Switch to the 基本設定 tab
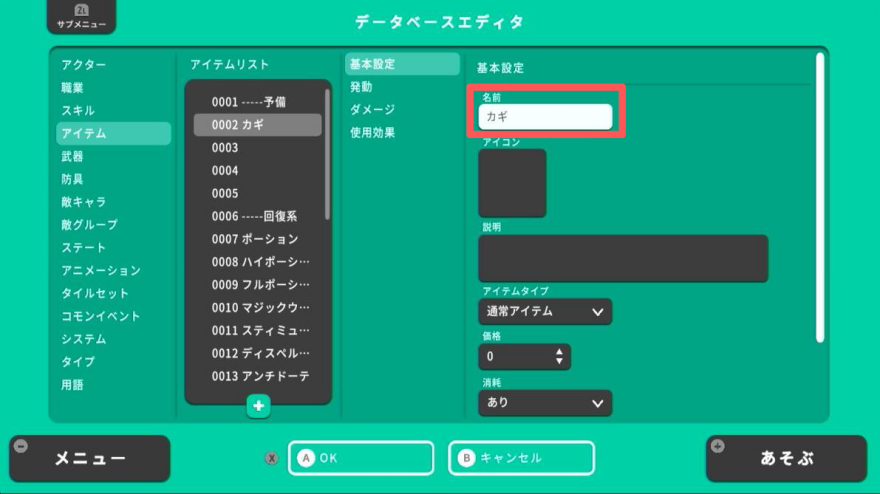Viewport: 880px width, 494px height. [x=402, y=64]
